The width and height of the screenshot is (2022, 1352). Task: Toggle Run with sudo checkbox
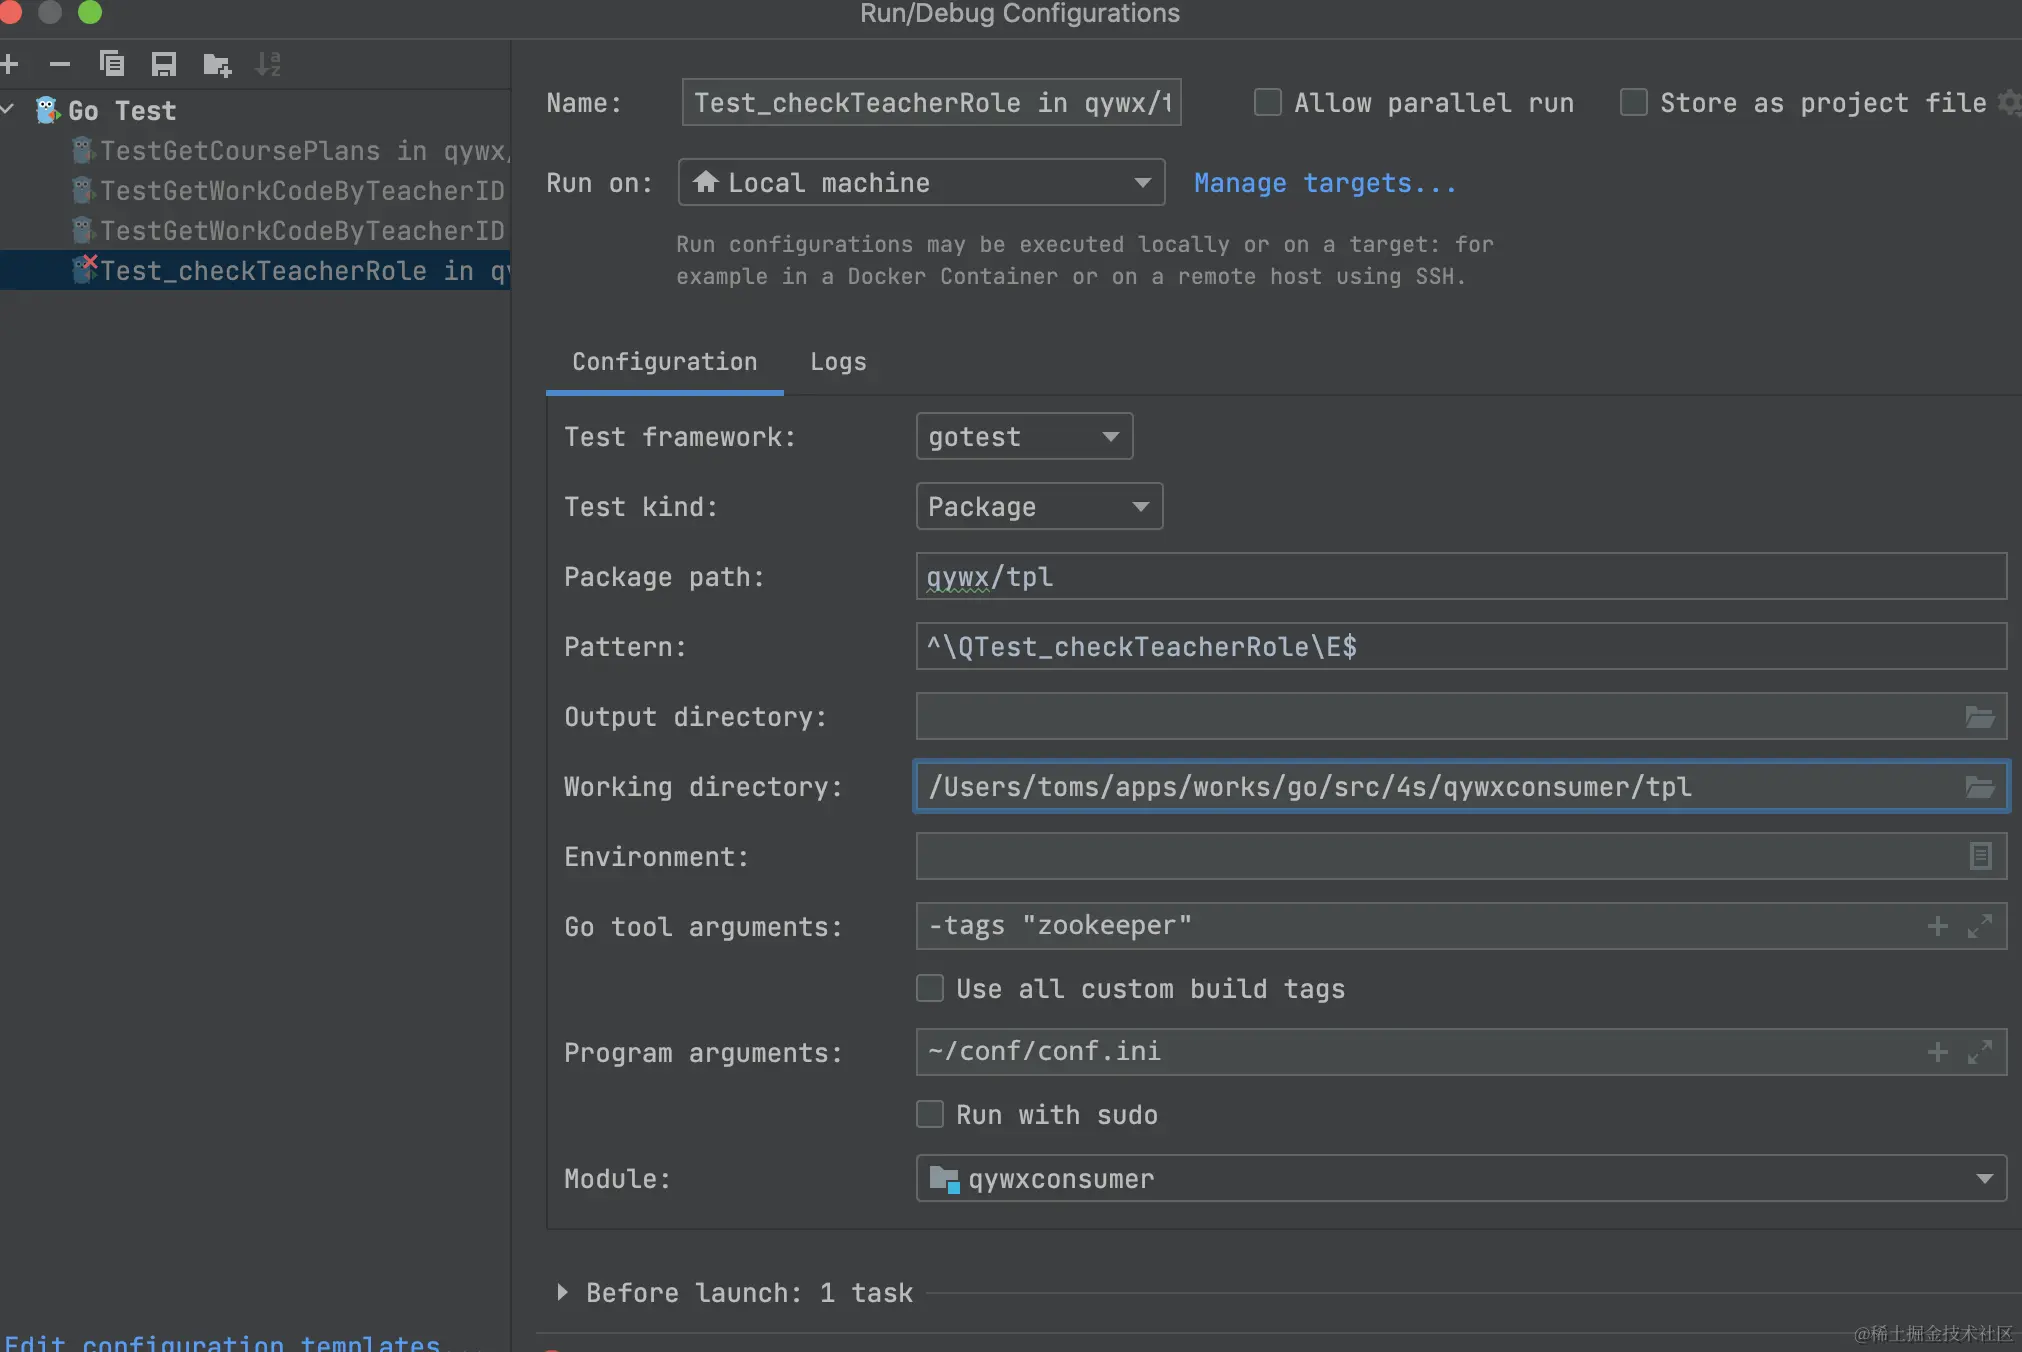pos(930,1114)
